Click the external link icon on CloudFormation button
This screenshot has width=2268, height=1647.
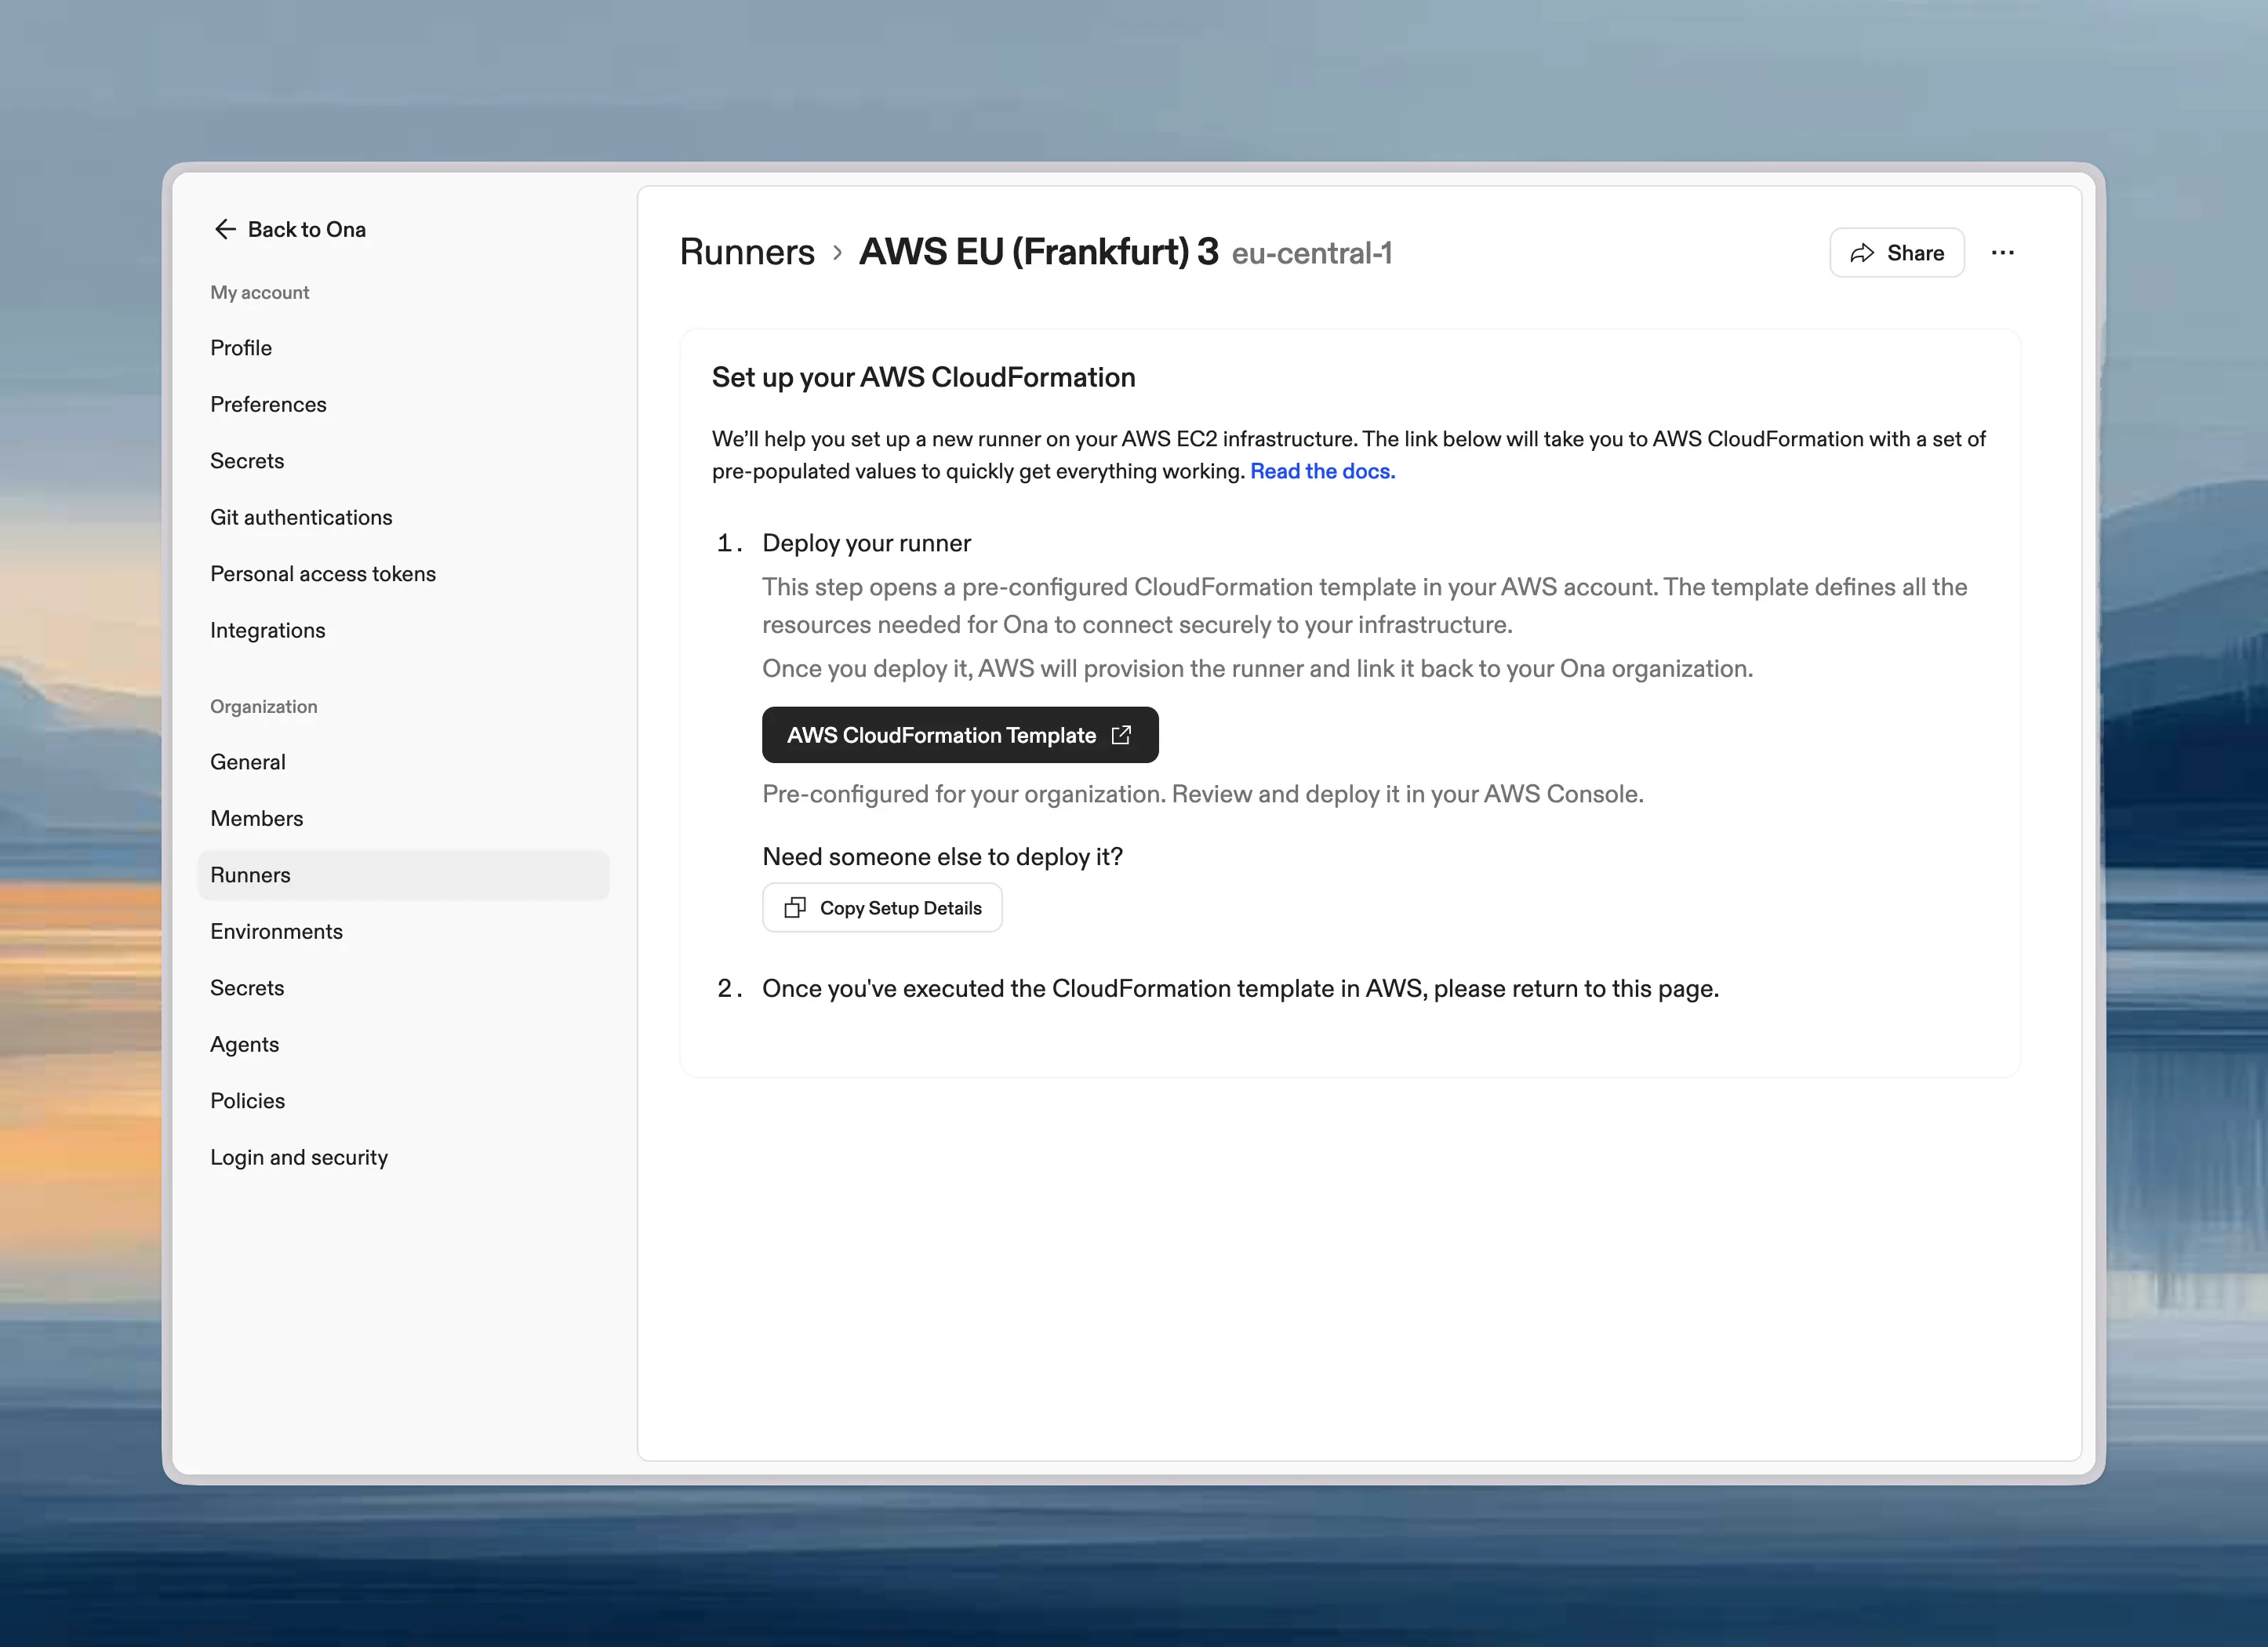click(1121, 735)
